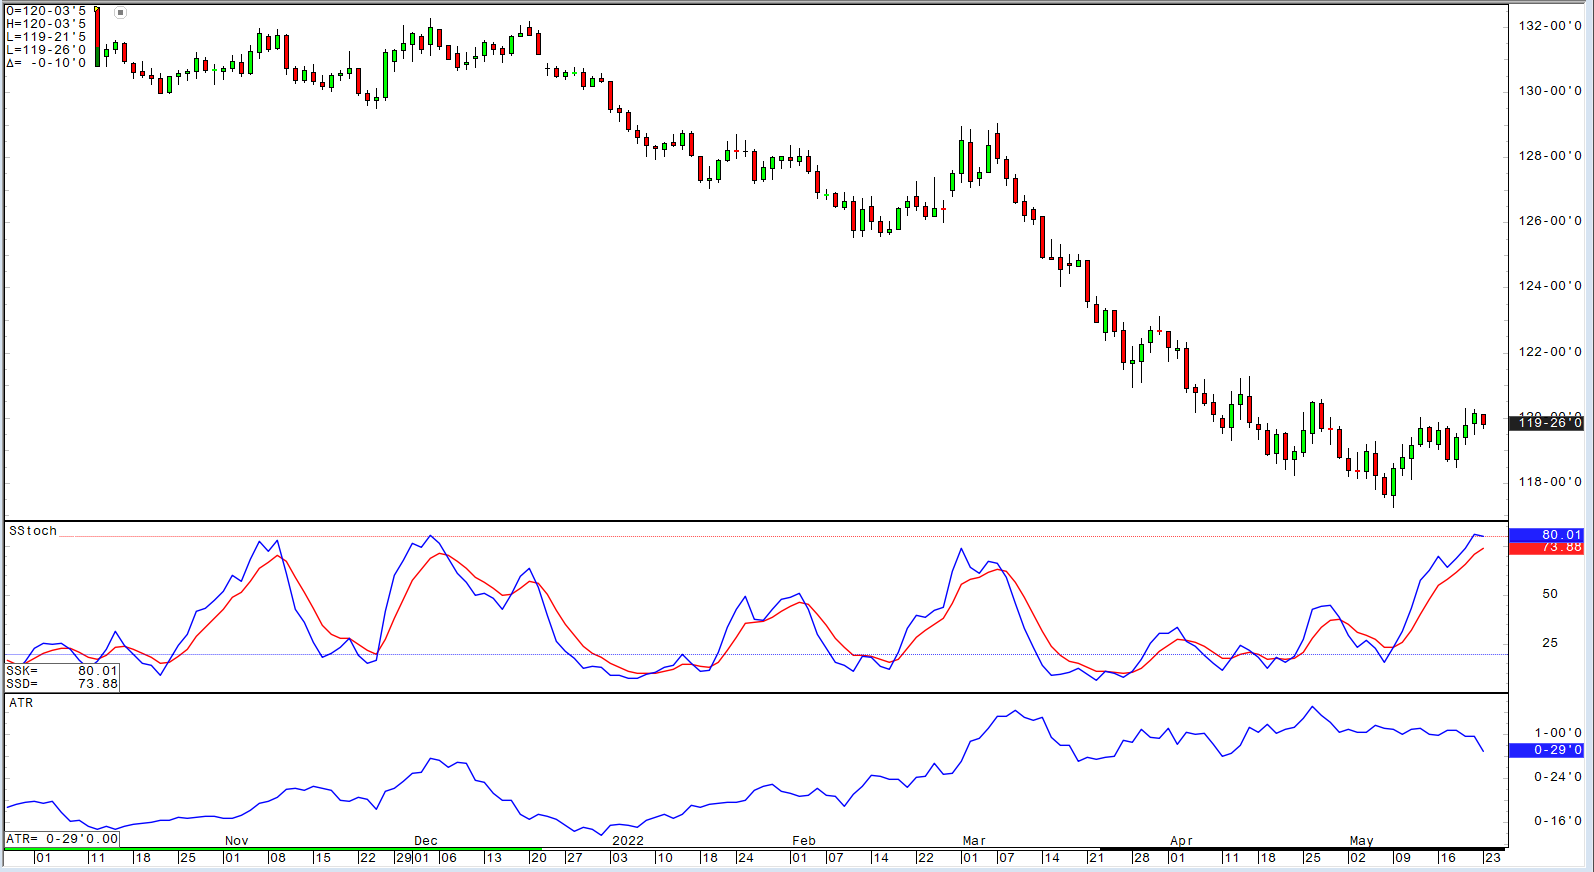
Task: Click the Apr month label on the time axis
Action: pyautogui.click(x=1181, y=841)
